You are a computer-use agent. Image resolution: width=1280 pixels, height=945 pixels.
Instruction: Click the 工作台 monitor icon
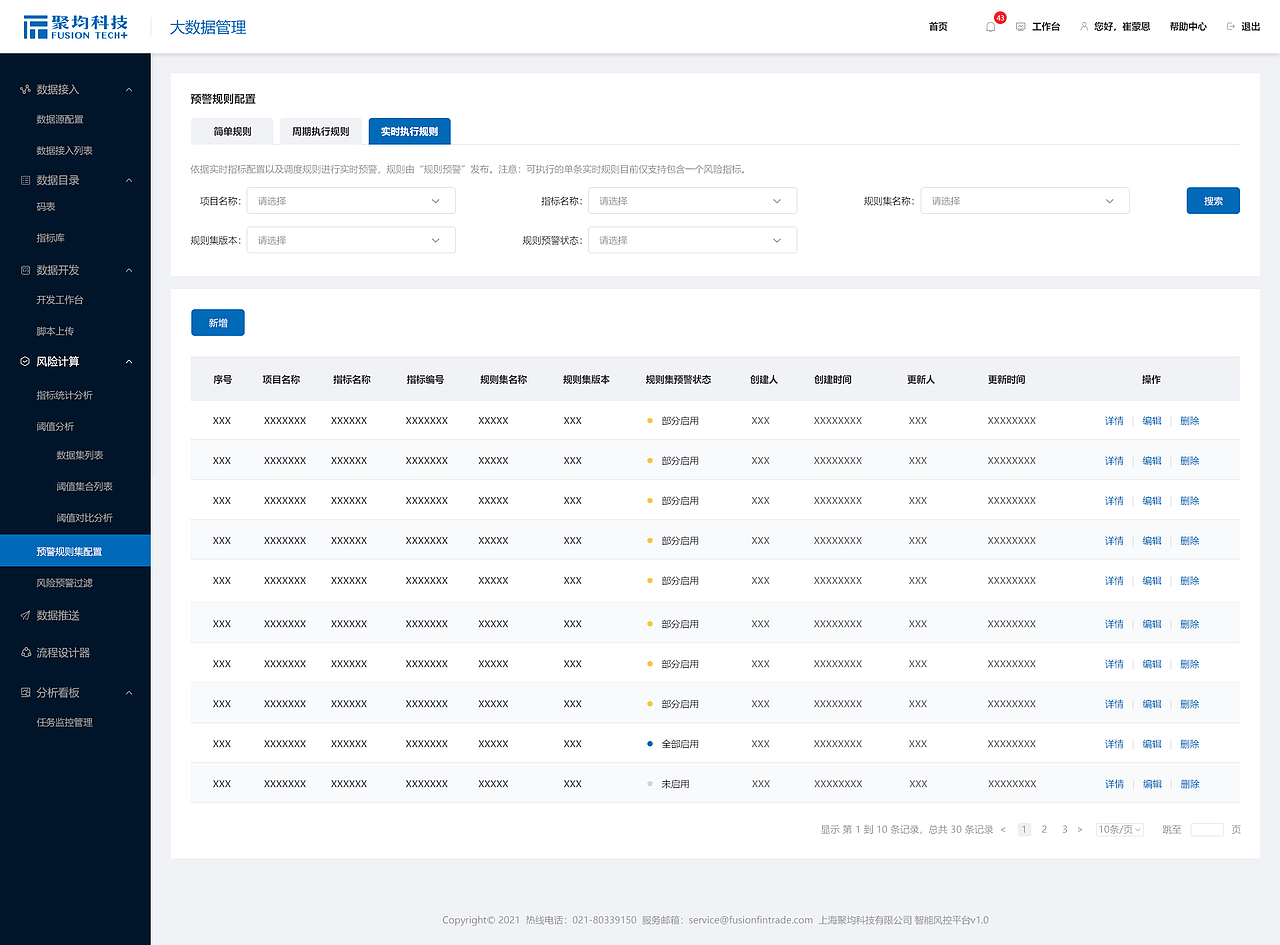[x=1020, y=27]
